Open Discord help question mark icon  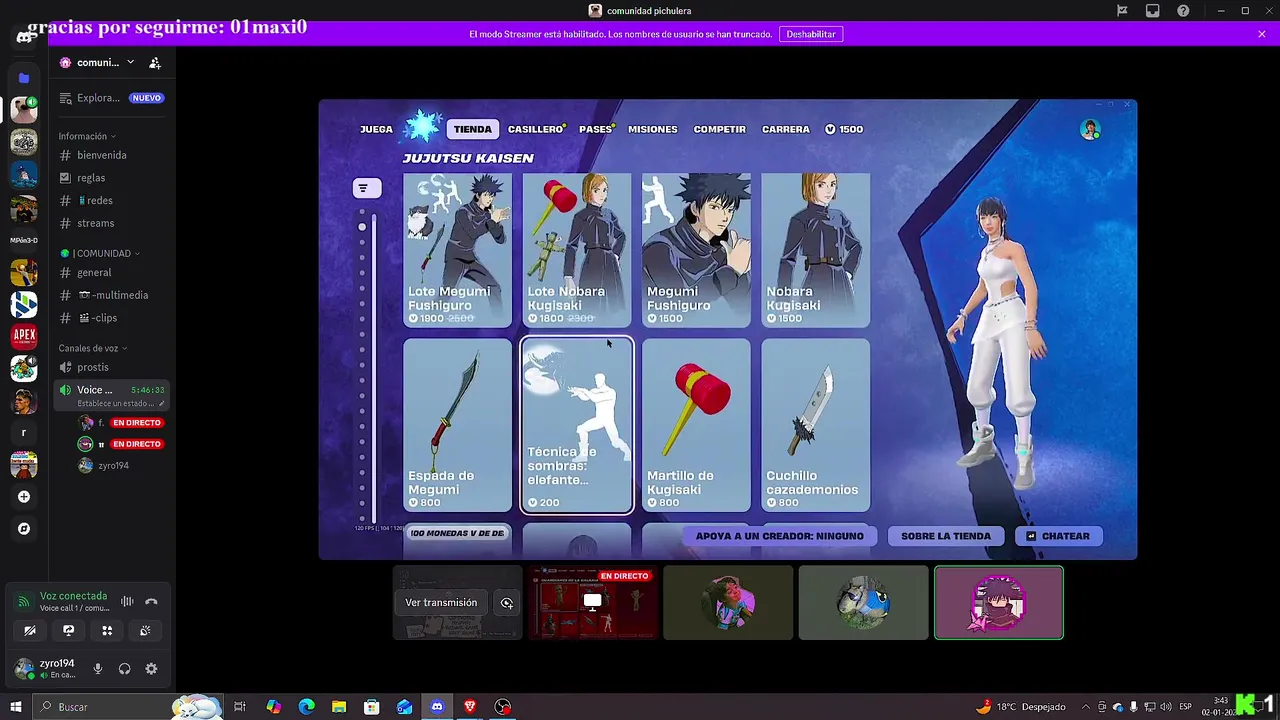(x=1183, y=11)
